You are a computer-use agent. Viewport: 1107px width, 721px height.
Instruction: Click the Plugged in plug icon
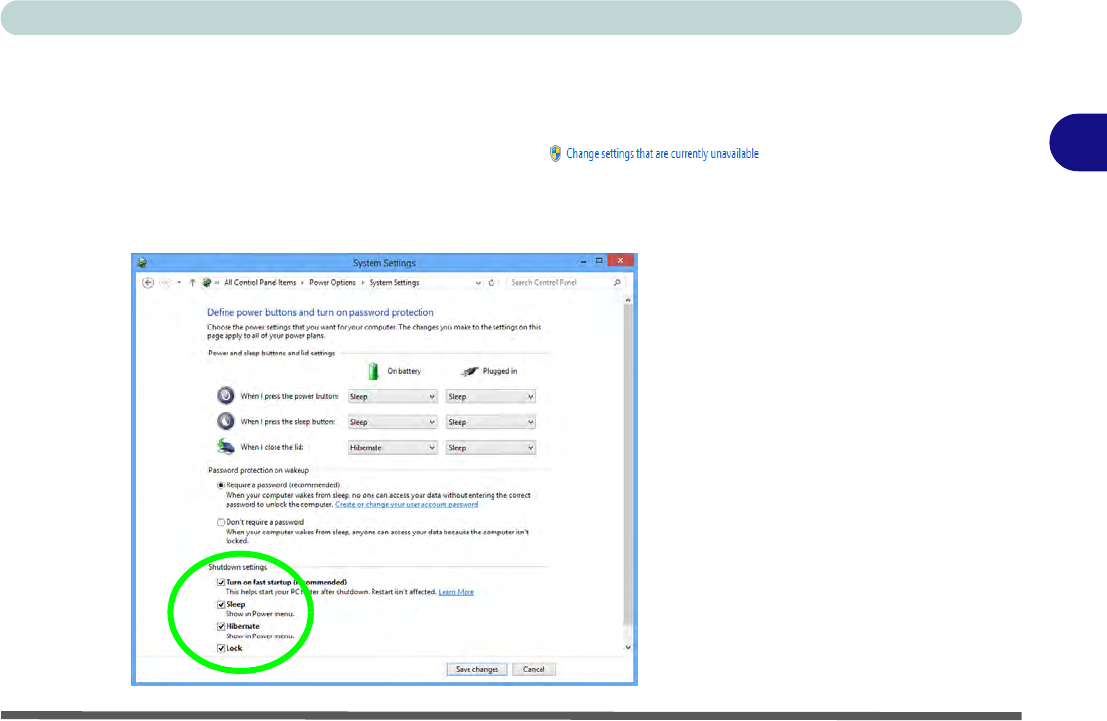coord(469,371)
